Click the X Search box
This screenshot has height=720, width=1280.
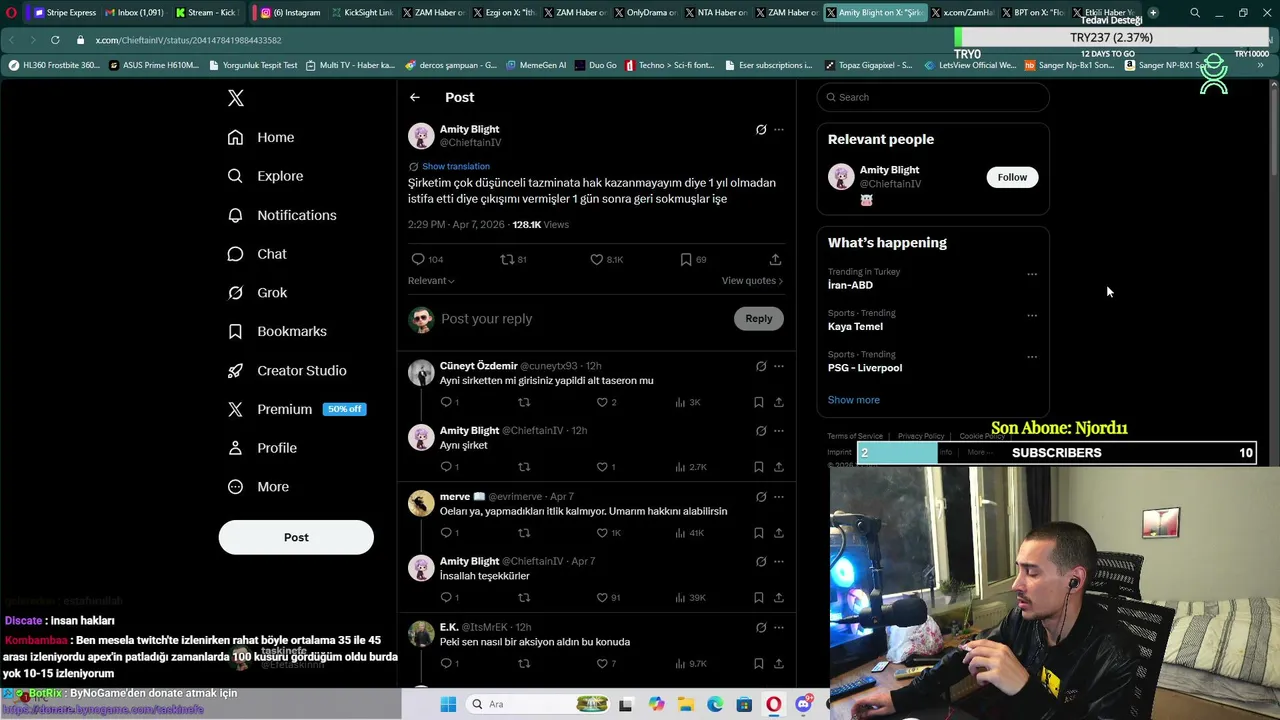tap(933, 97)
